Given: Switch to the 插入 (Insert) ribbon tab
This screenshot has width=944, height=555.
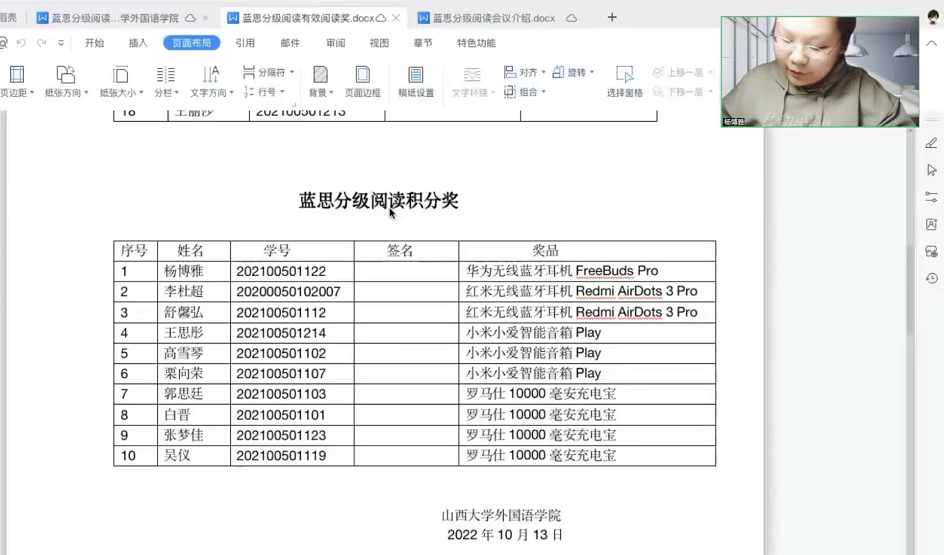Looking at the screenshot, I should 138,43.
